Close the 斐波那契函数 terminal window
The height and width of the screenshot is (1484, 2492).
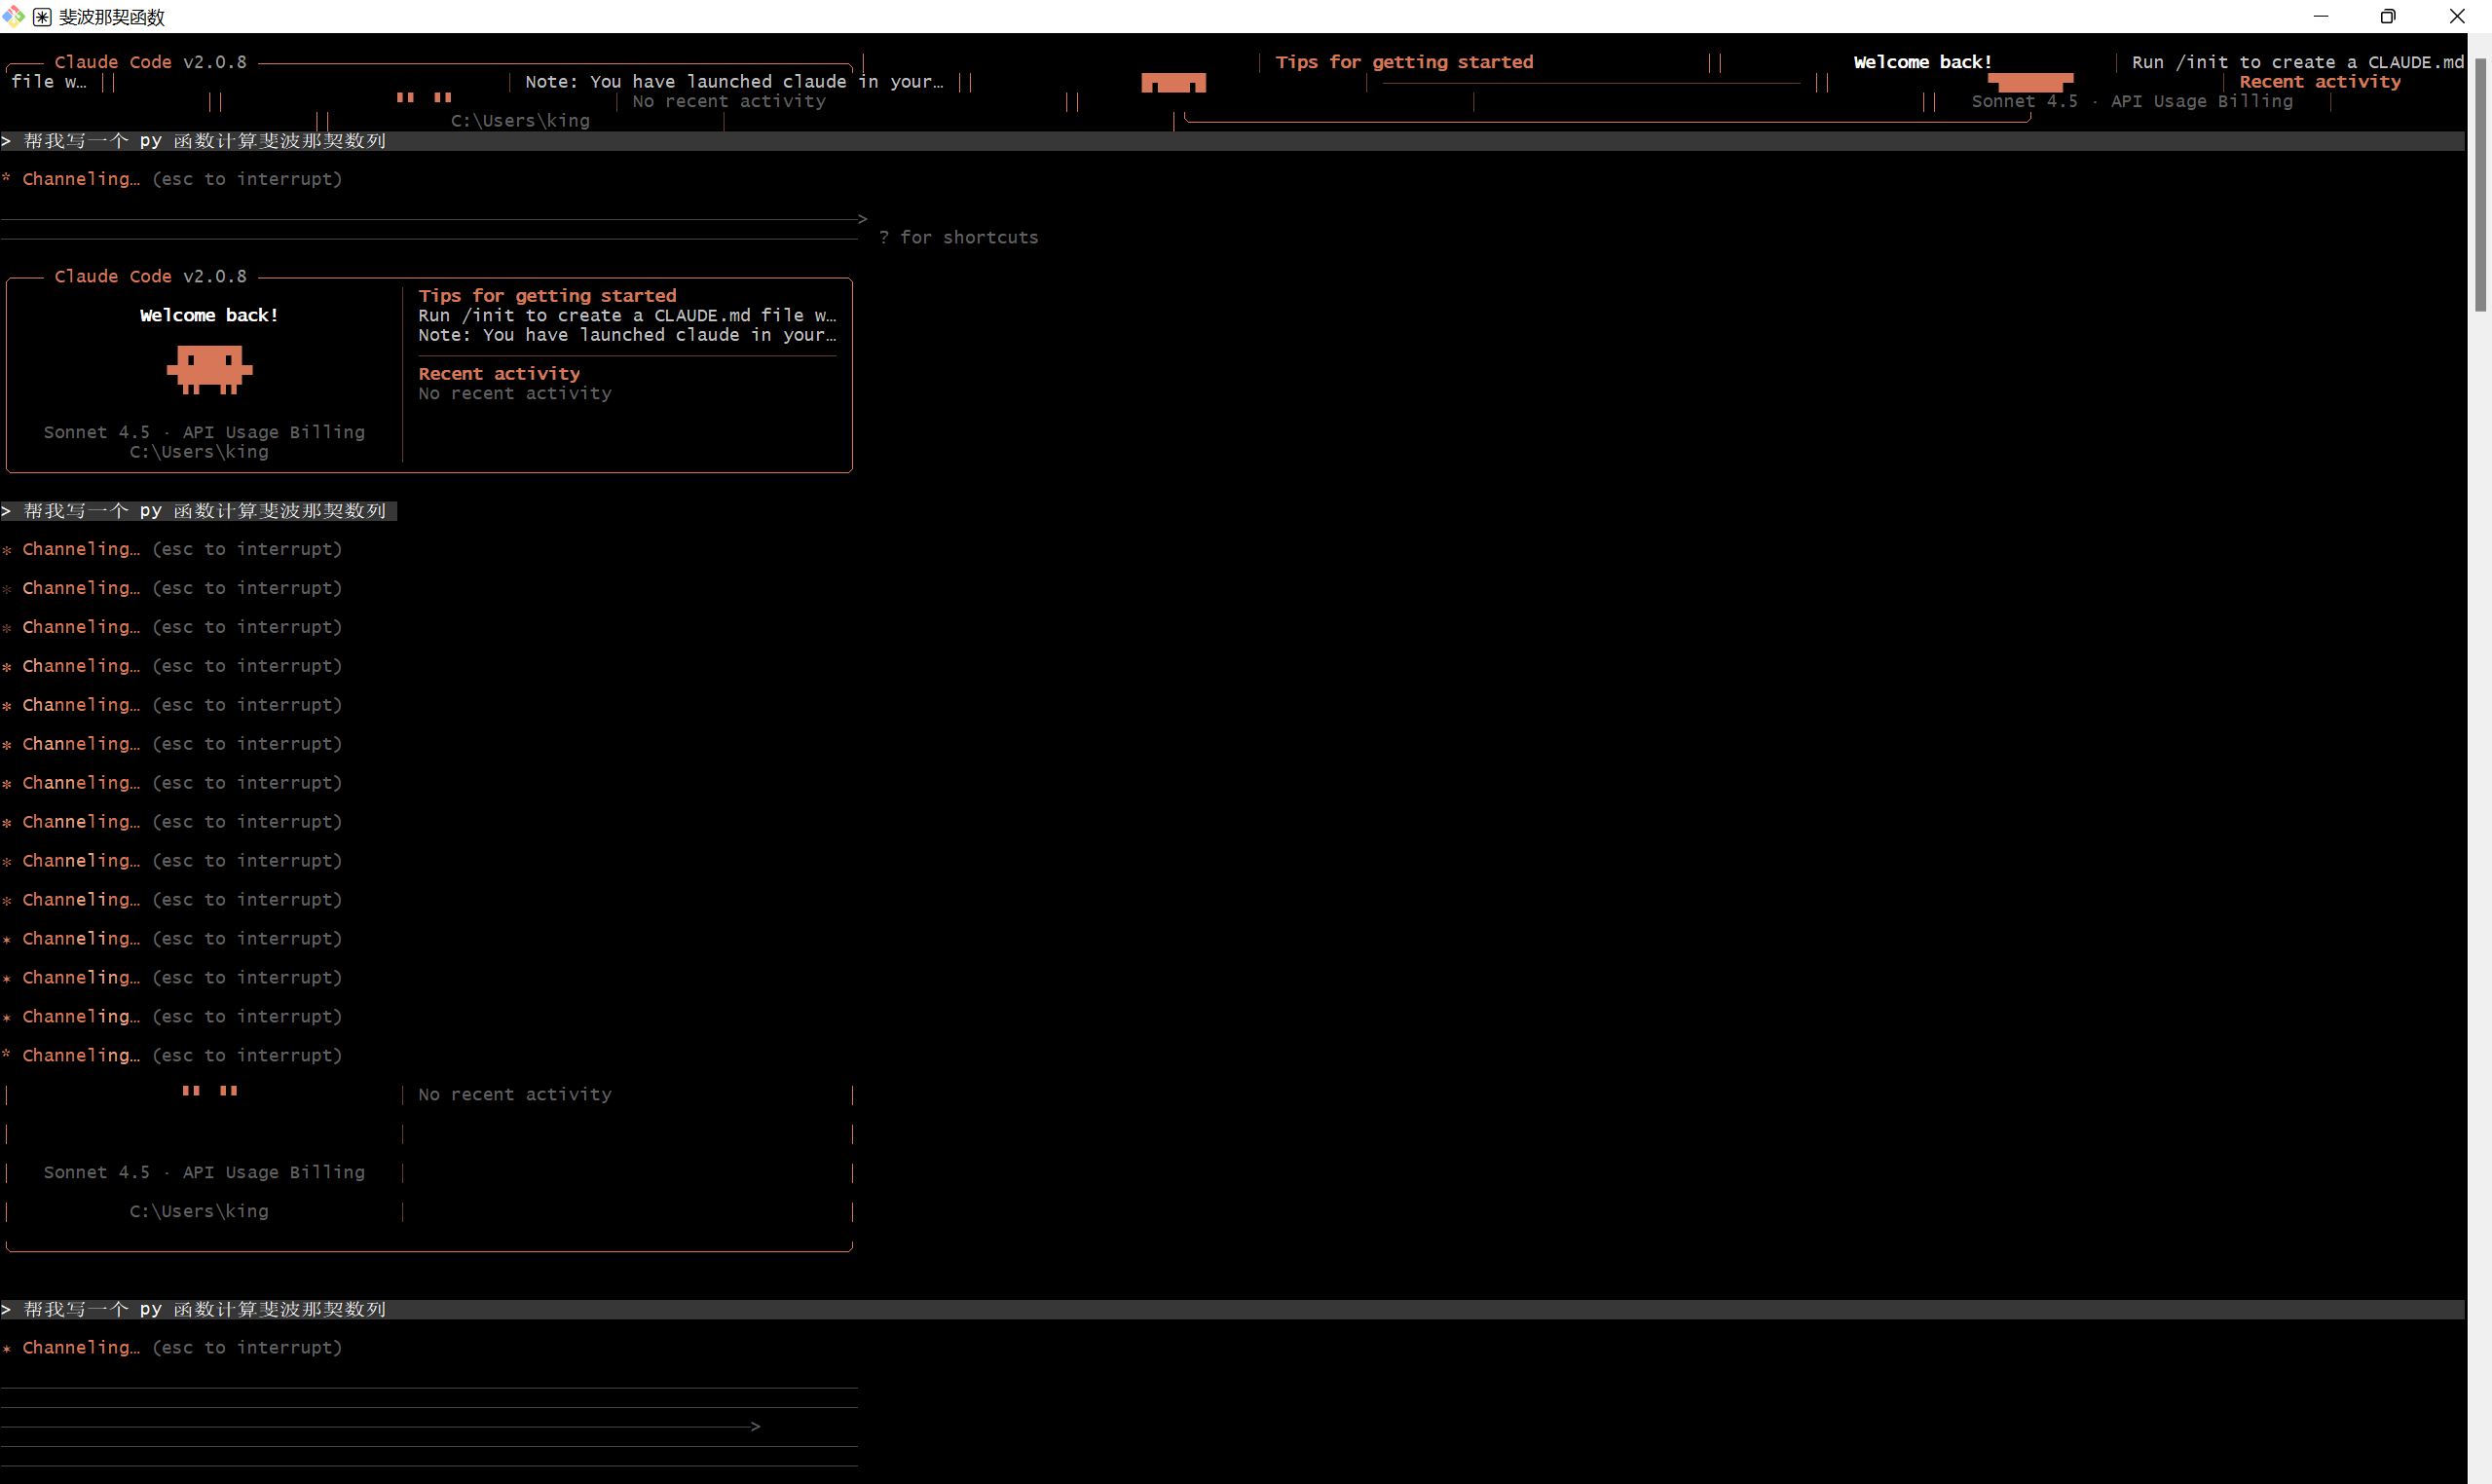(x=2456, y=16)
